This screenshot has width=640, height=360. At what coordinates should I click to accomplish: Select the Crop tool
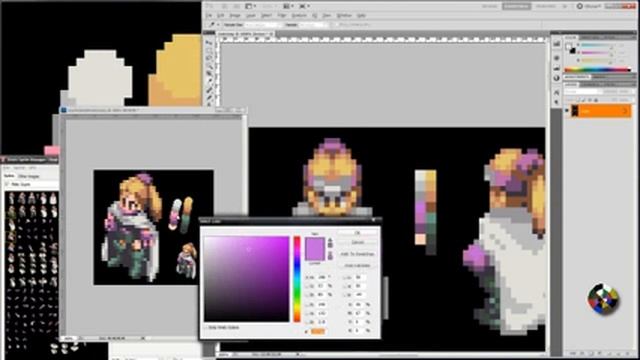click(210, 74)
